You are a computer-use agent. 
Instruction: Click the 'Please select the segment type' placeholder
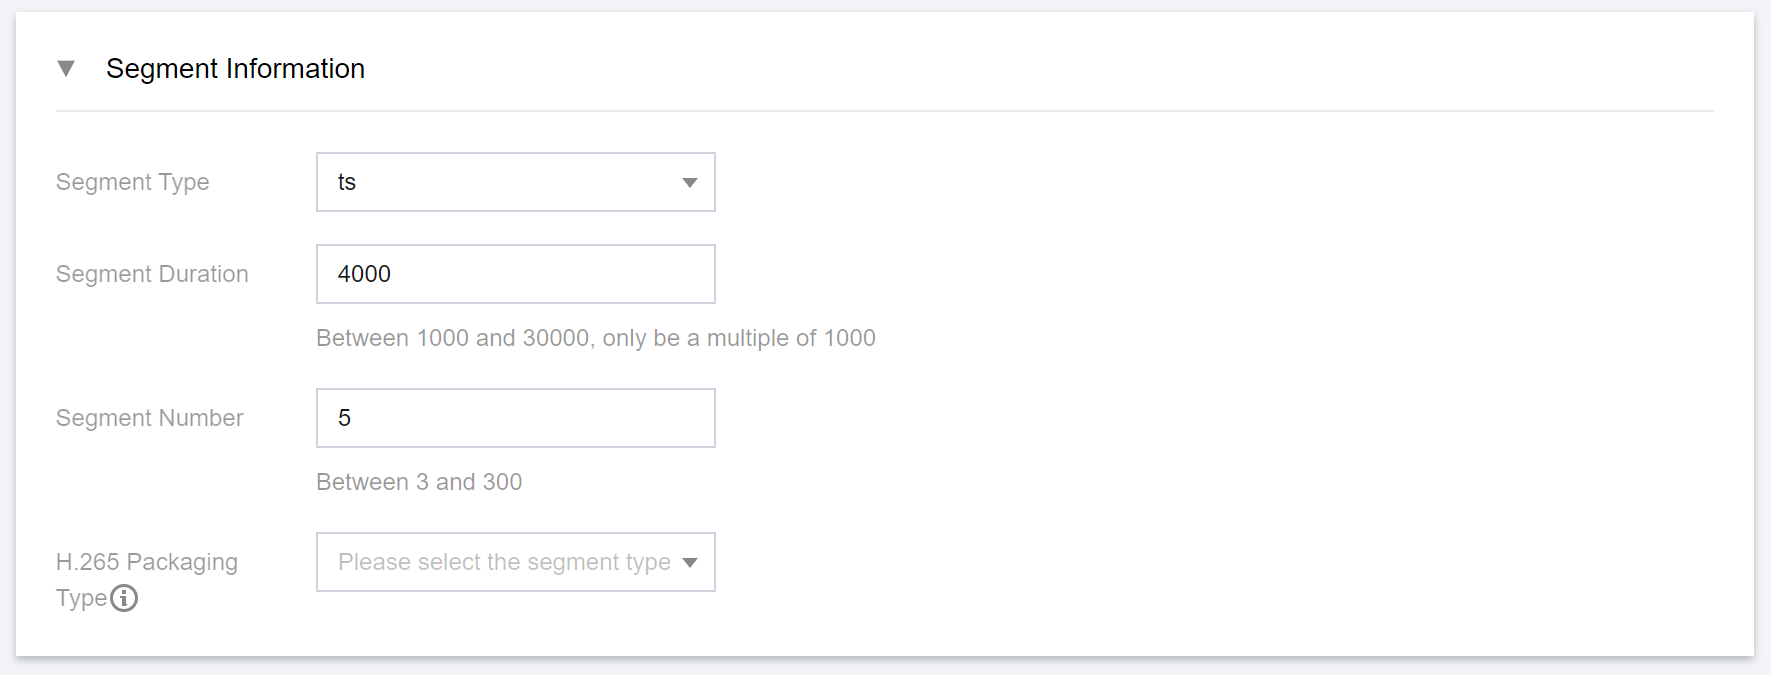click(x=504, y=562)
